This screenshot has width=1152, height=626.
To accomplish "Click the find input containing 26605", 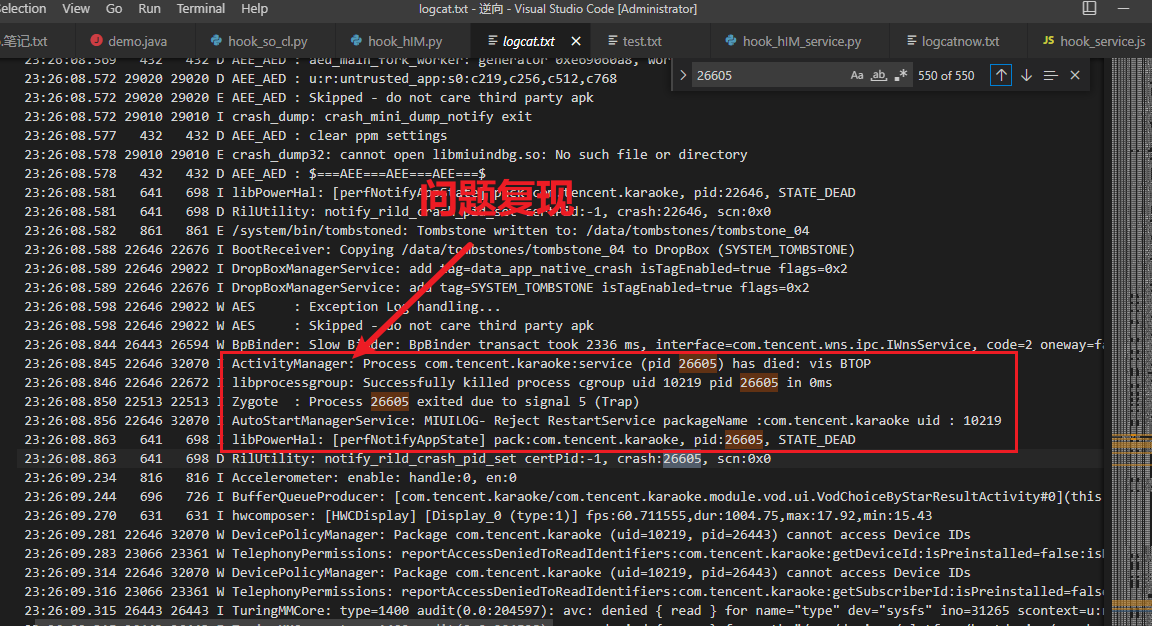I will click(x=768, y=75).
